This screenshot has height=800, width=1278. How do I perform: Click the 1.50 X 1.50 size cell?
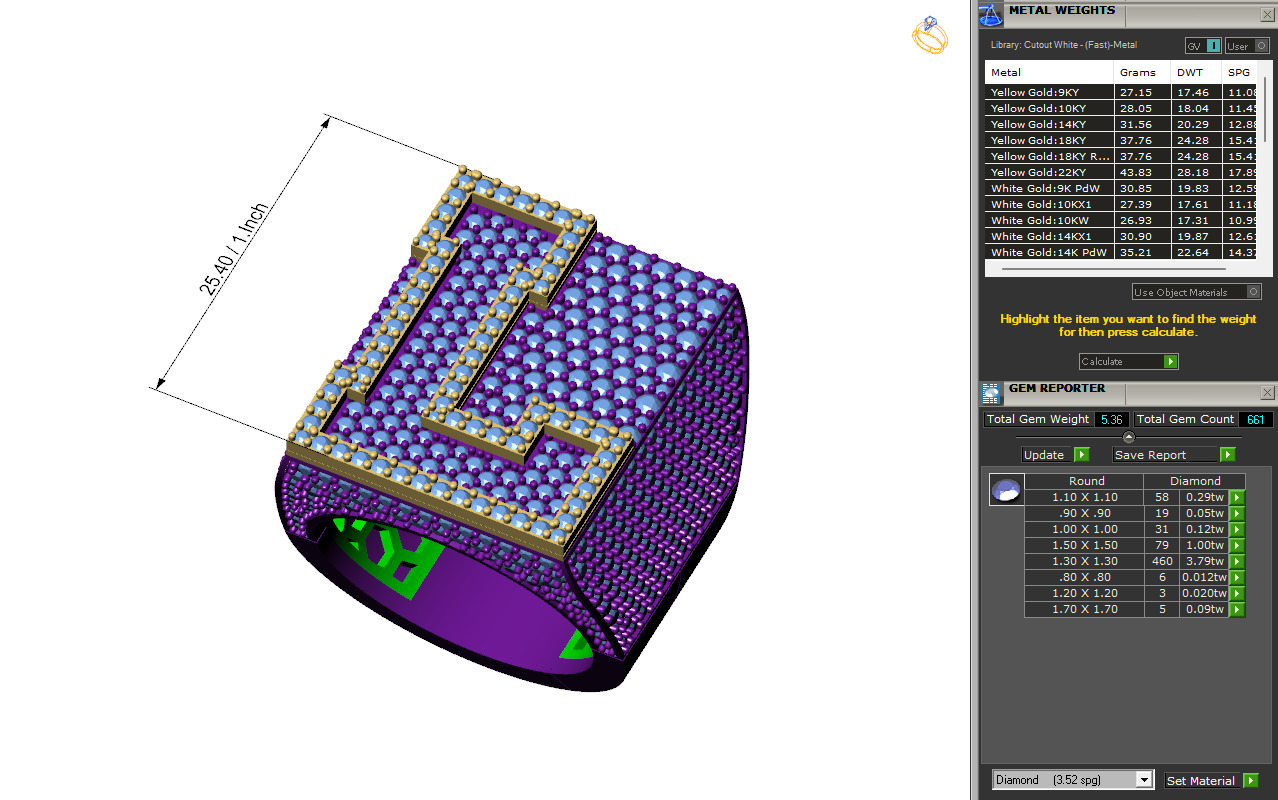coord(1085,545)
